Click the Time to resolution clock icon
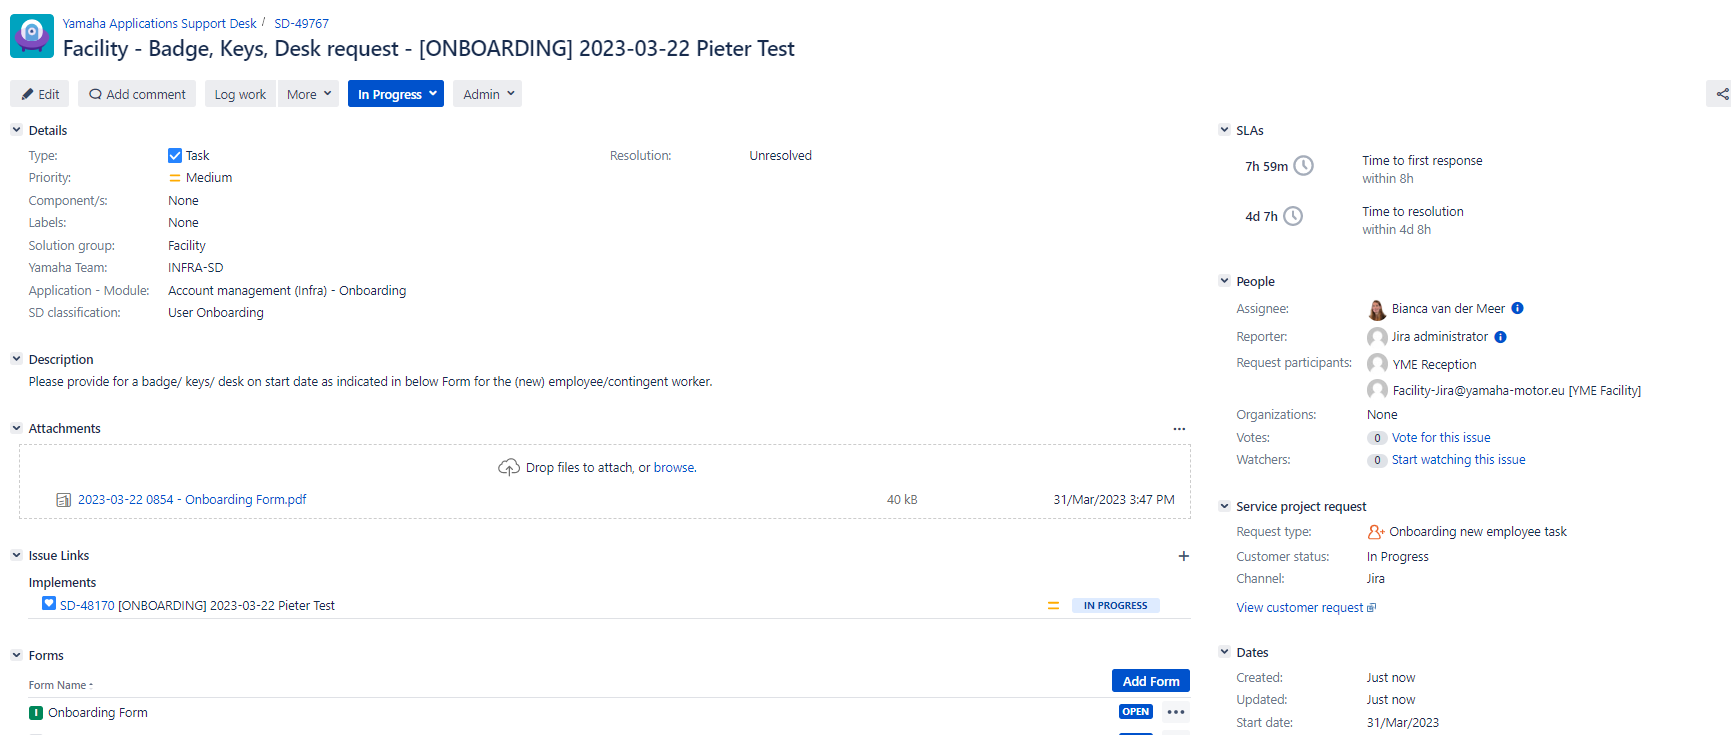 click(x=1293, y=216)
